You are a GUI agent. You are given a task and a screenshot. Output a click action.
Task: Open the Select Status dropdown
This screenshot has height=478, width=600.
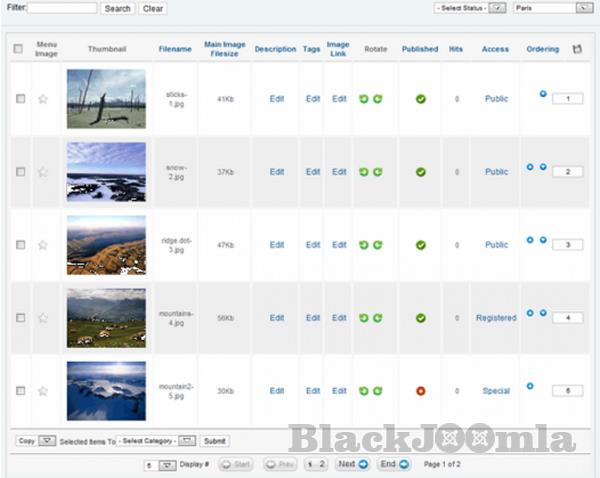(x=469, y=8)
